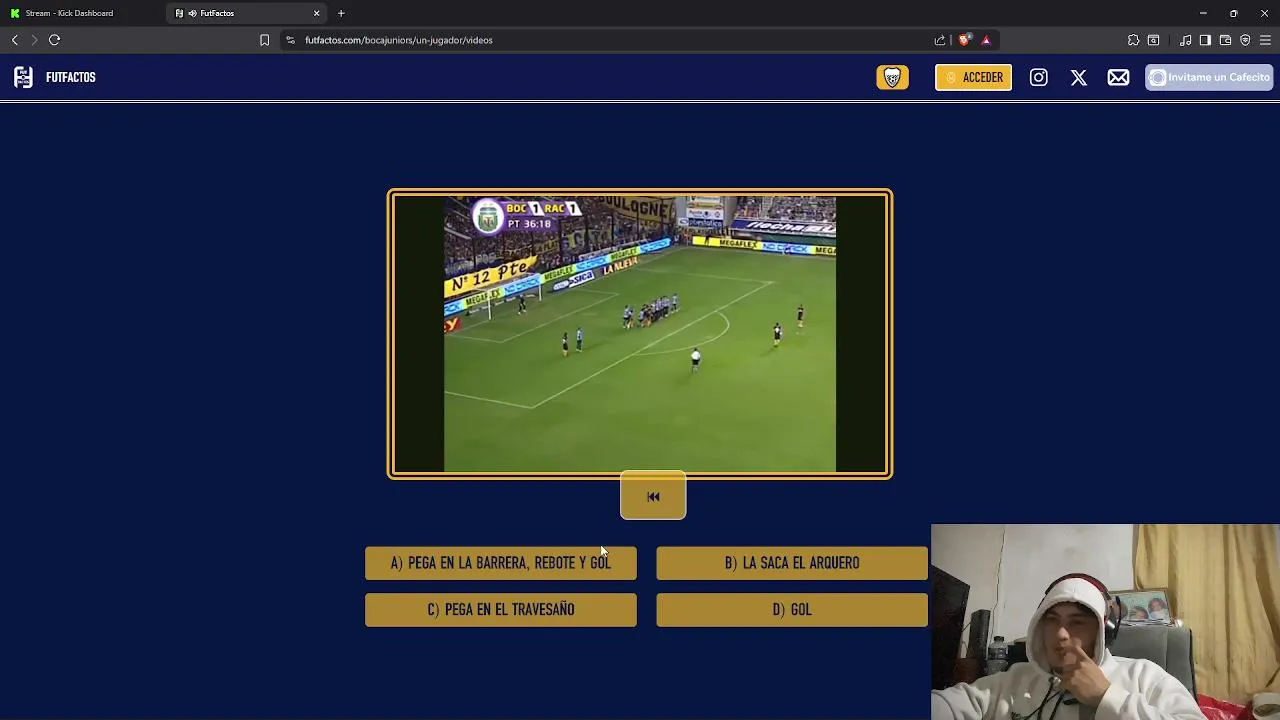
Task: Click the FutFactos logo icon
Action: 23,77
